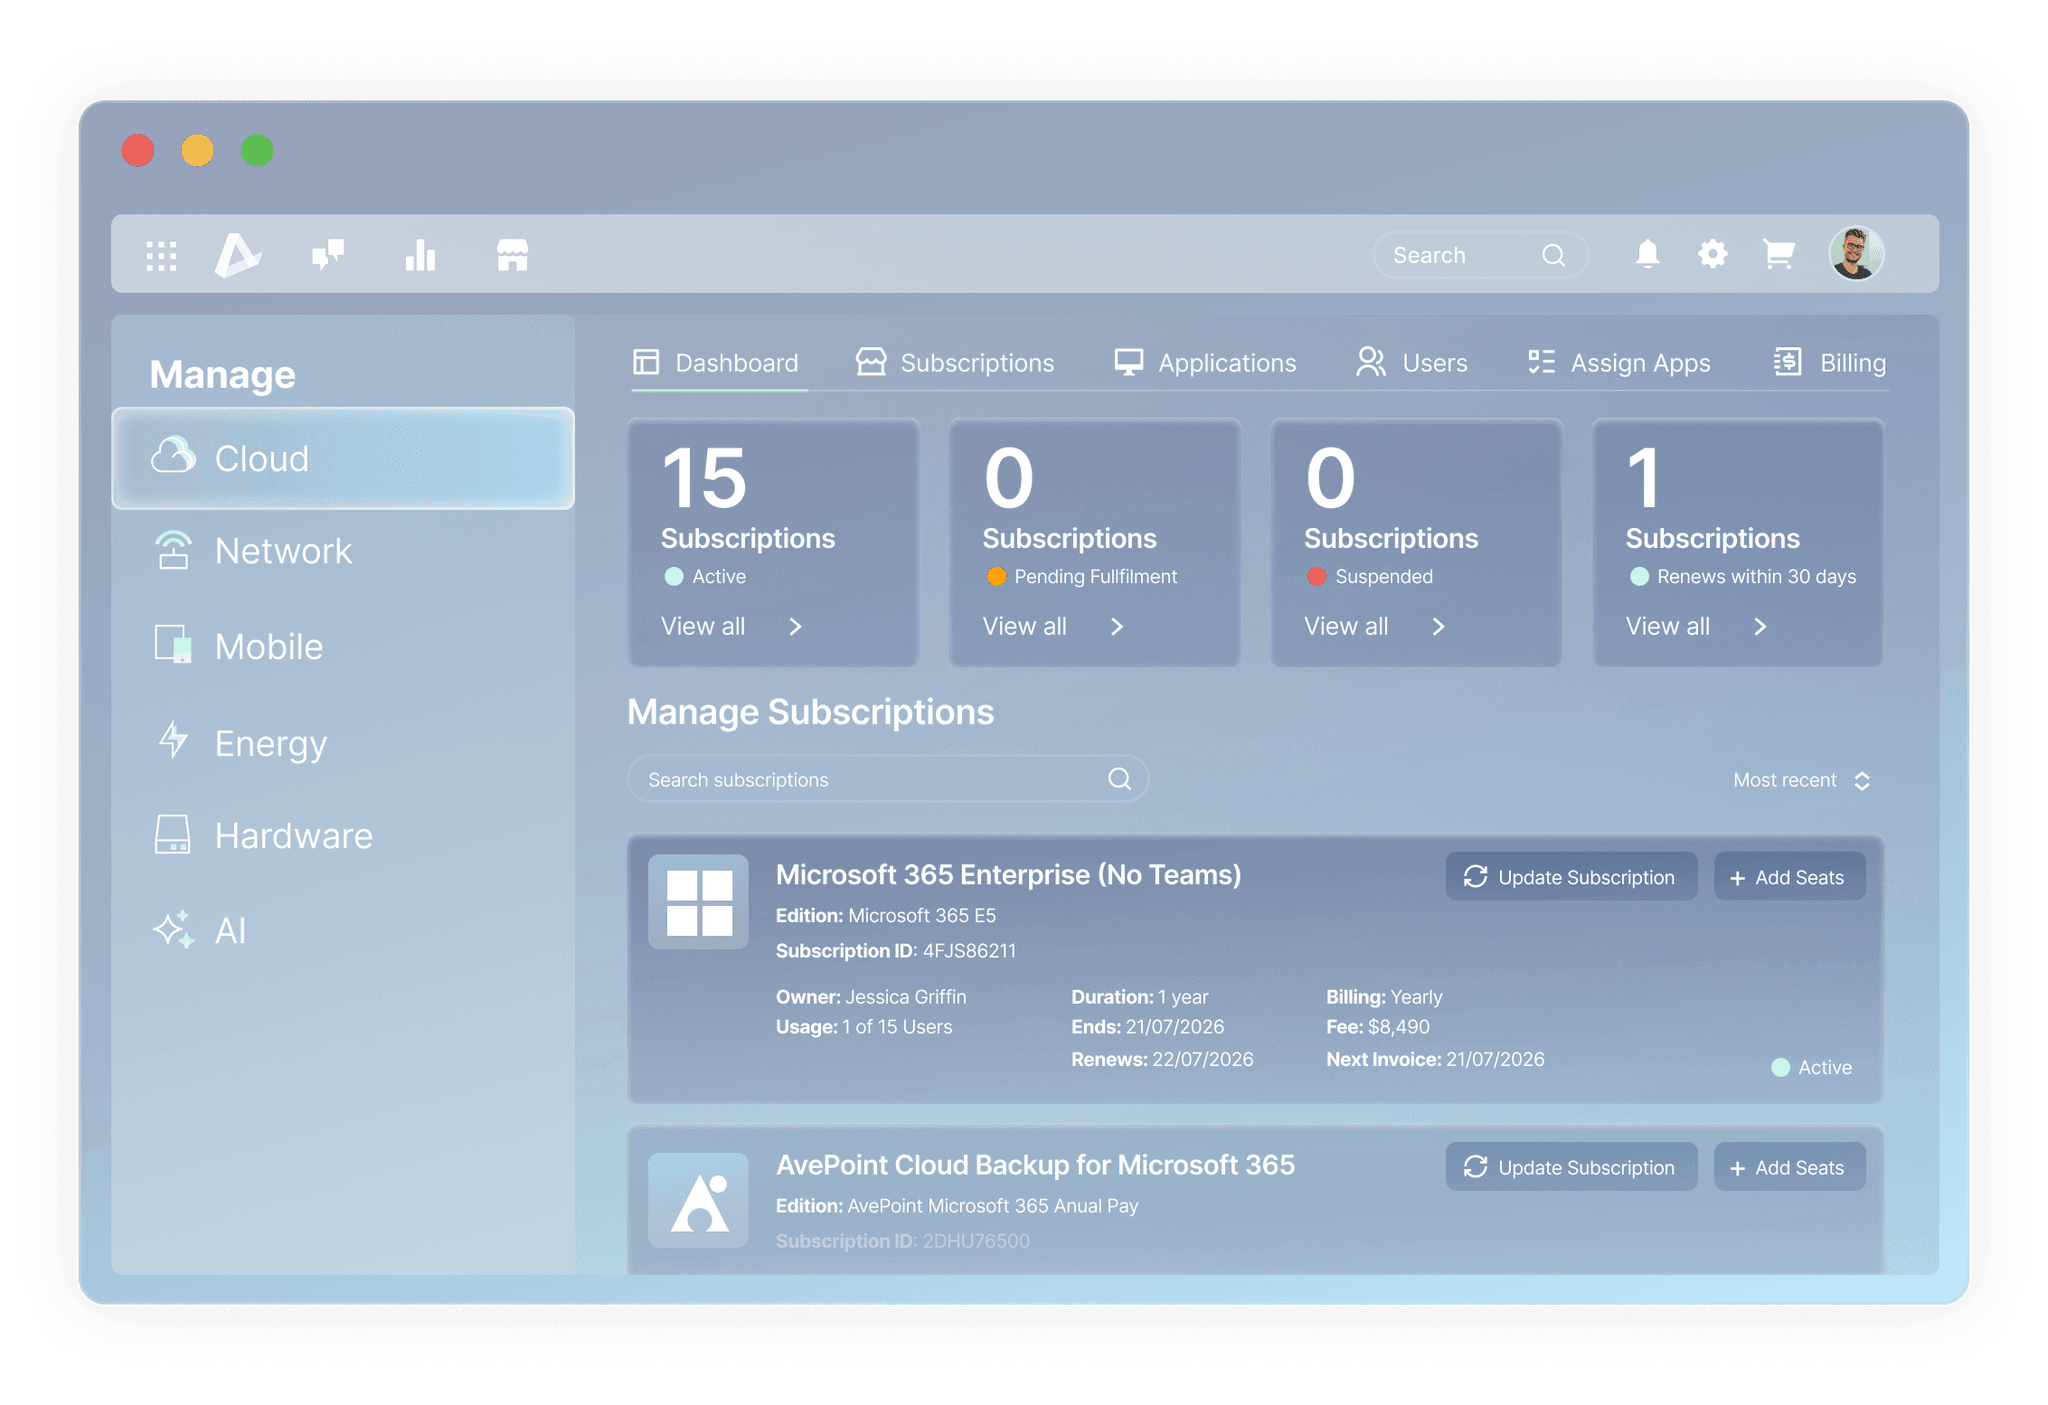Open the shopping cart icon
Image resolution: width=2048 pixels, height=1405 pixels.
1777,255
